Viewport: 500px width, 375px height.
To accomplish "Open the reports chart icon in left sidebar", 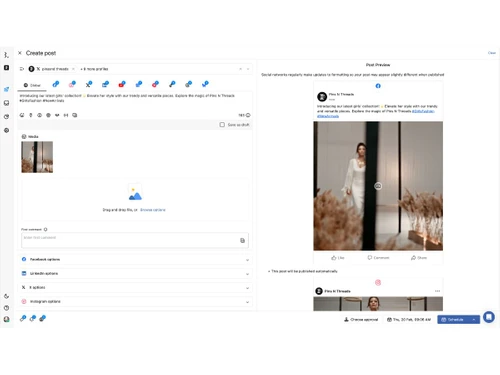I will [x=6, y=117].
